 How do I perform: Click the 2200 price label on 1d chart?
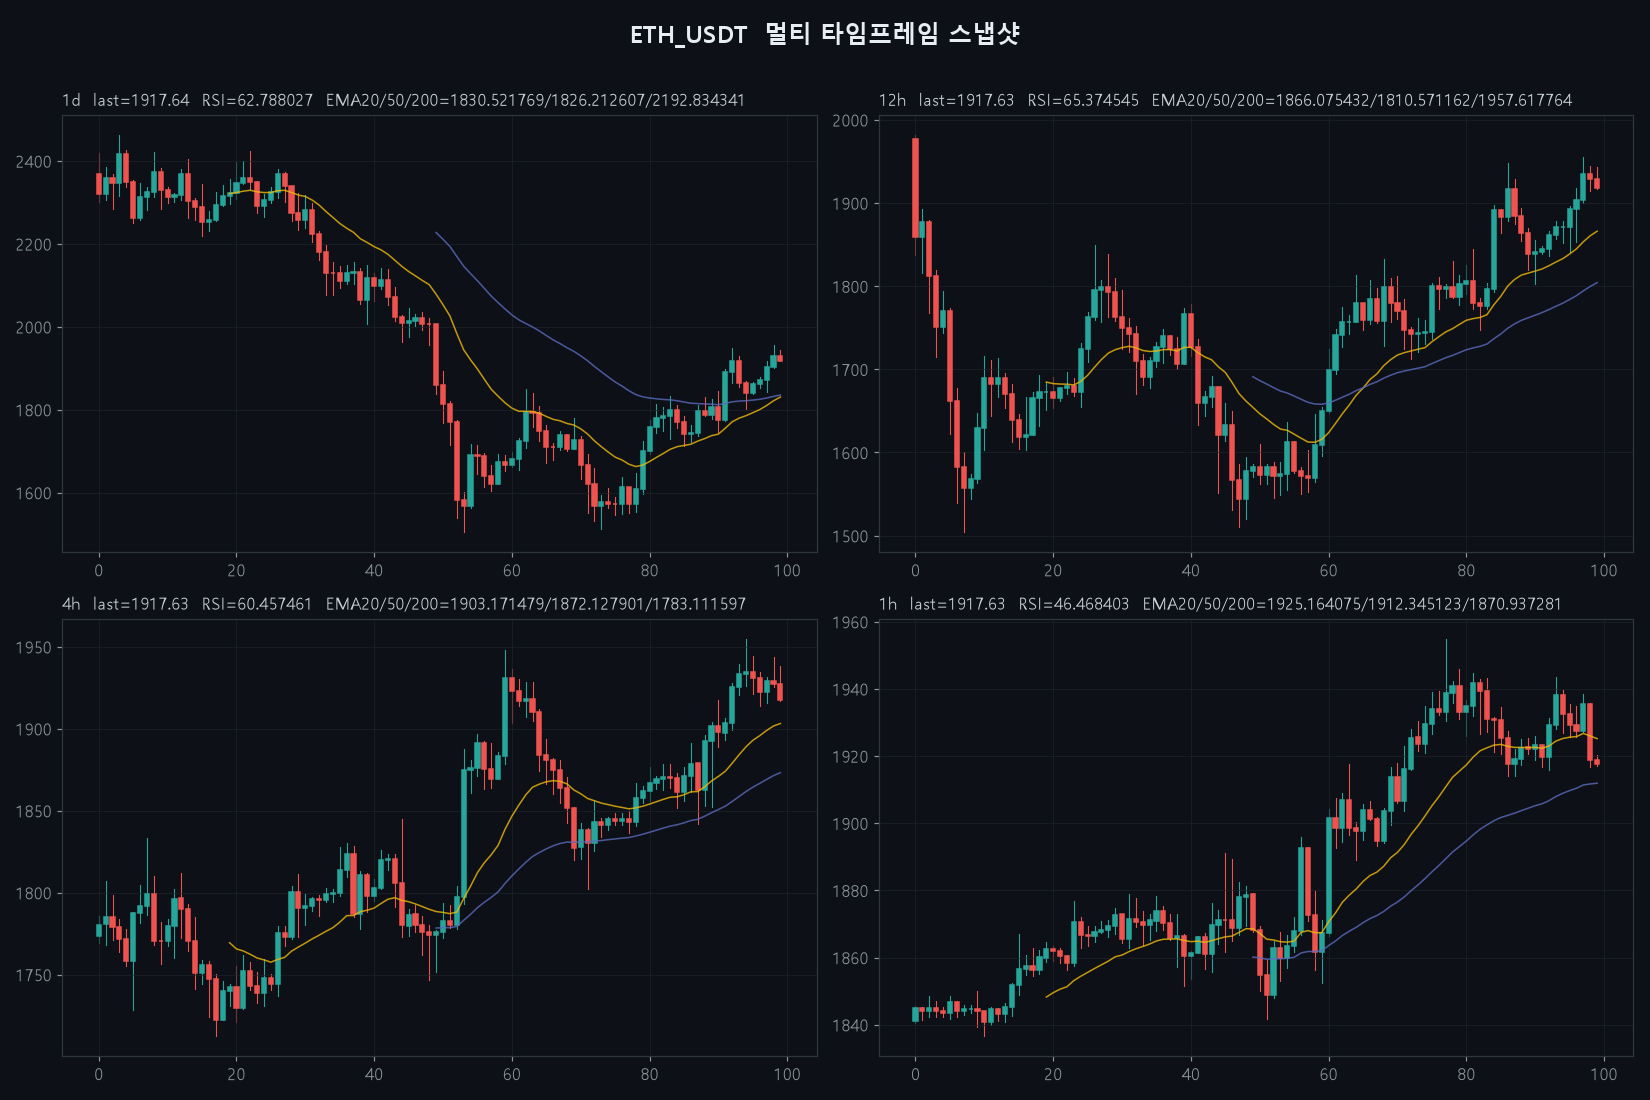click(33, 245)
